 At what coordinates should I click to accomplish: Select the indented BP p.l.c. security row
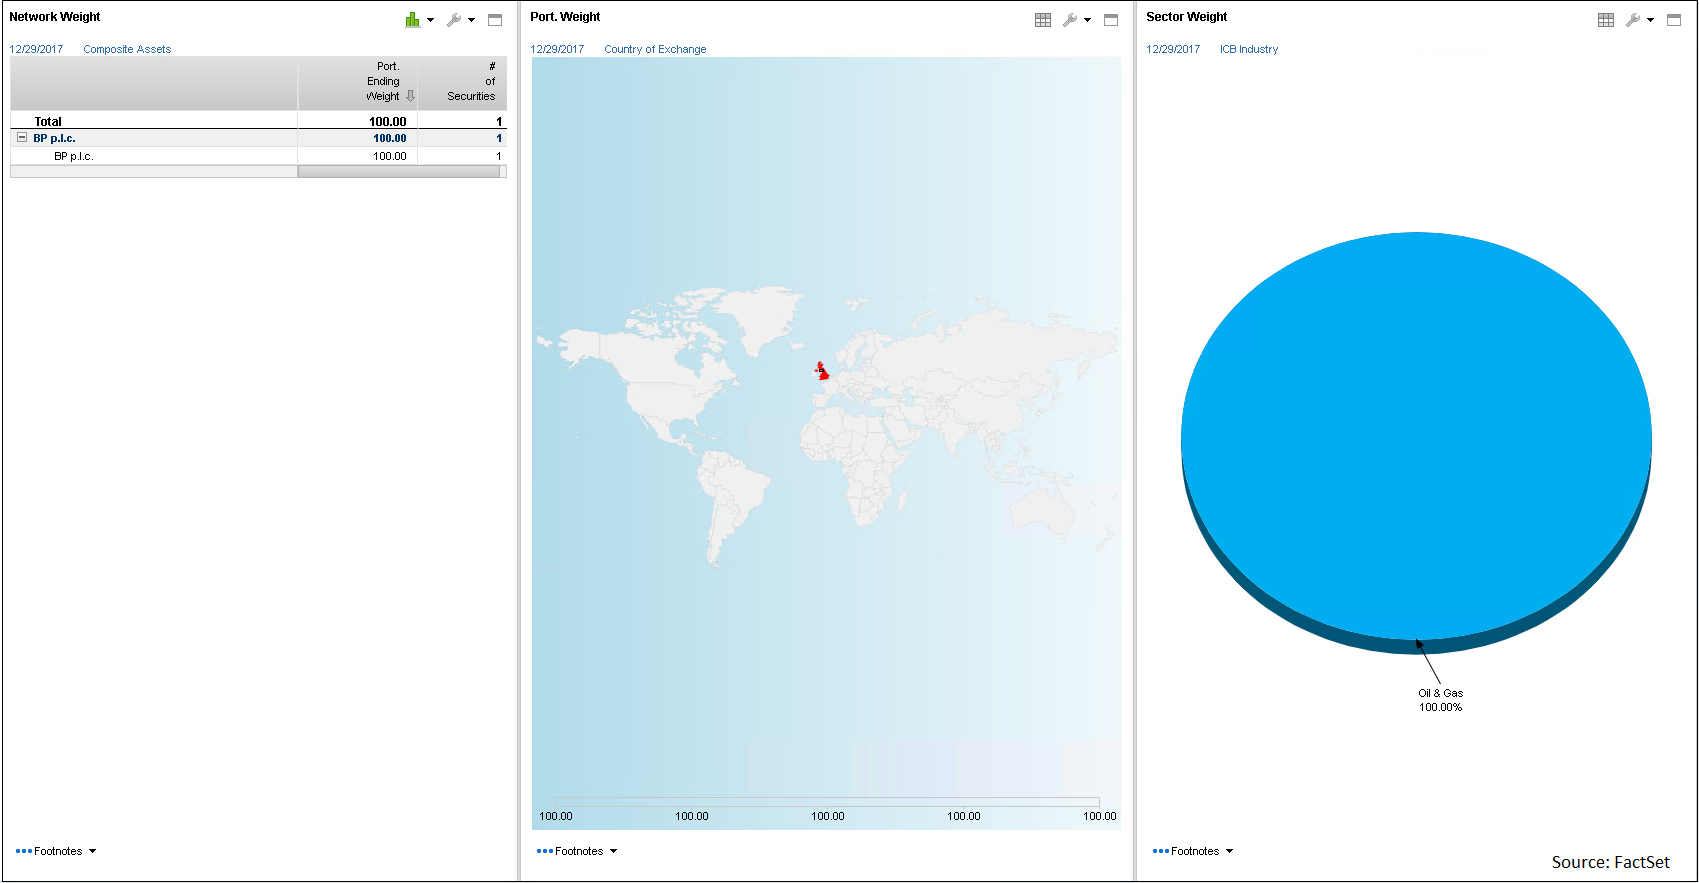pos(258,156)
